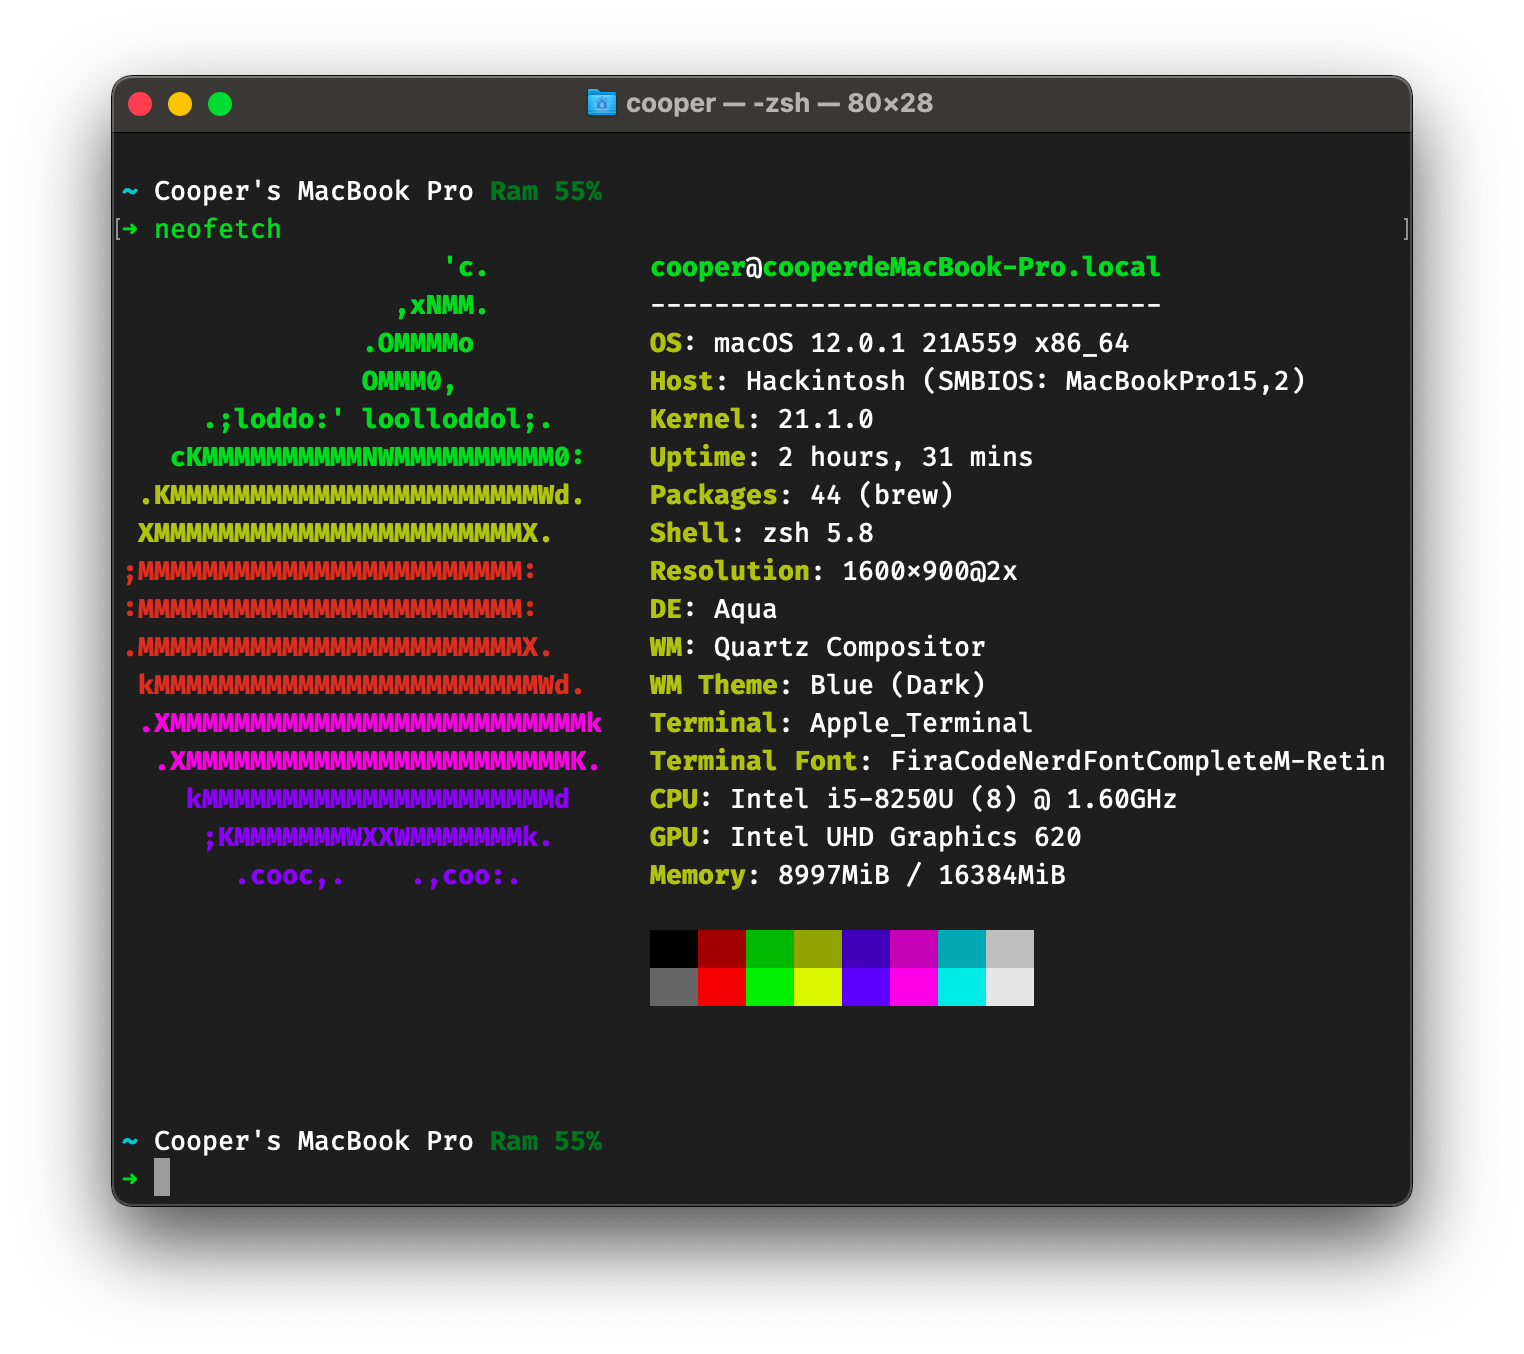The height and width of the screenshot is (1354, 1524).
Task: Click the Apple ASCII art logo
Action: click(x=360, y=570)
